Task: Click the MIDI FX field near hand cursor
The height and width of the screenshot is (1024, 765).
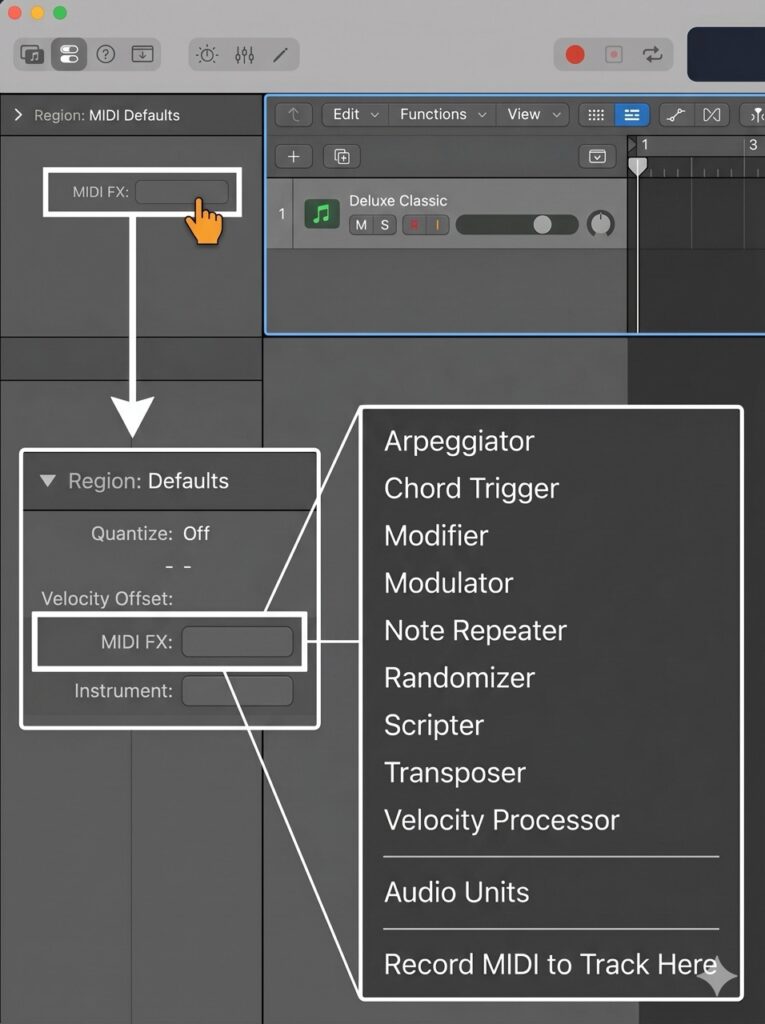Action: click(x=182, y=192)
